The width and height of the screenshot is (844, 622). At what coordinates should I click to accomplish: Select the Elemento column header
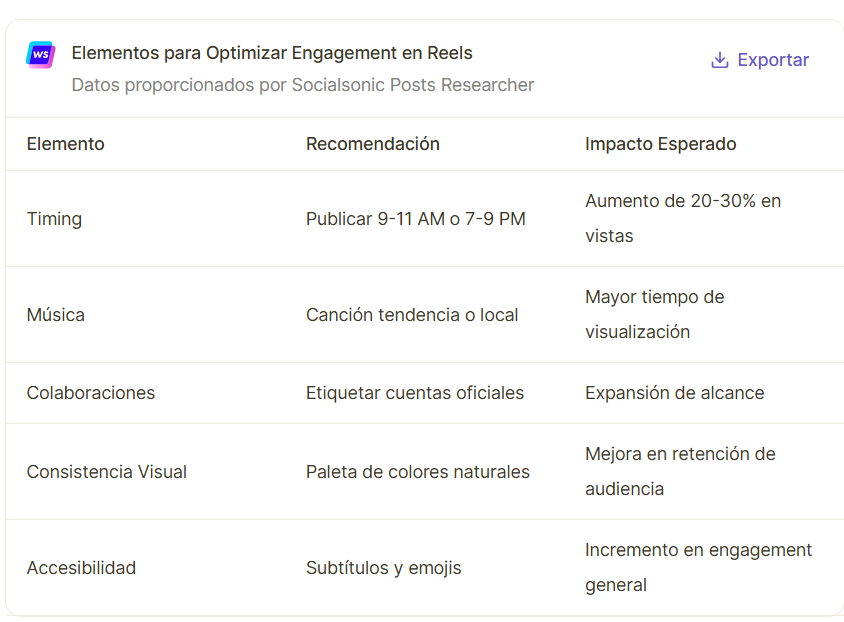click(66, 144)
